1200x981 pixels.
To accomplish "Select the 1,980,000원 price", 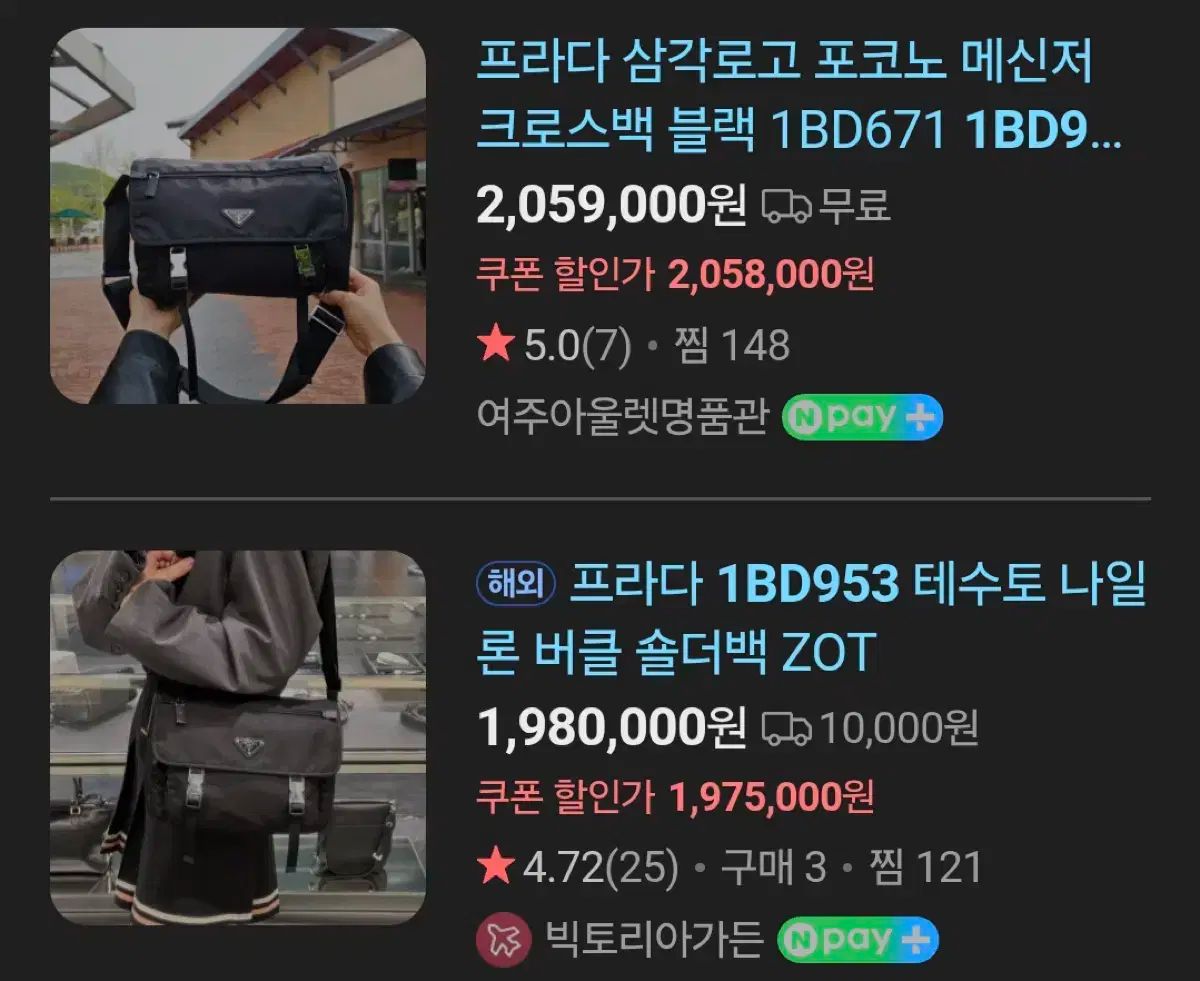I will point(612,728).
